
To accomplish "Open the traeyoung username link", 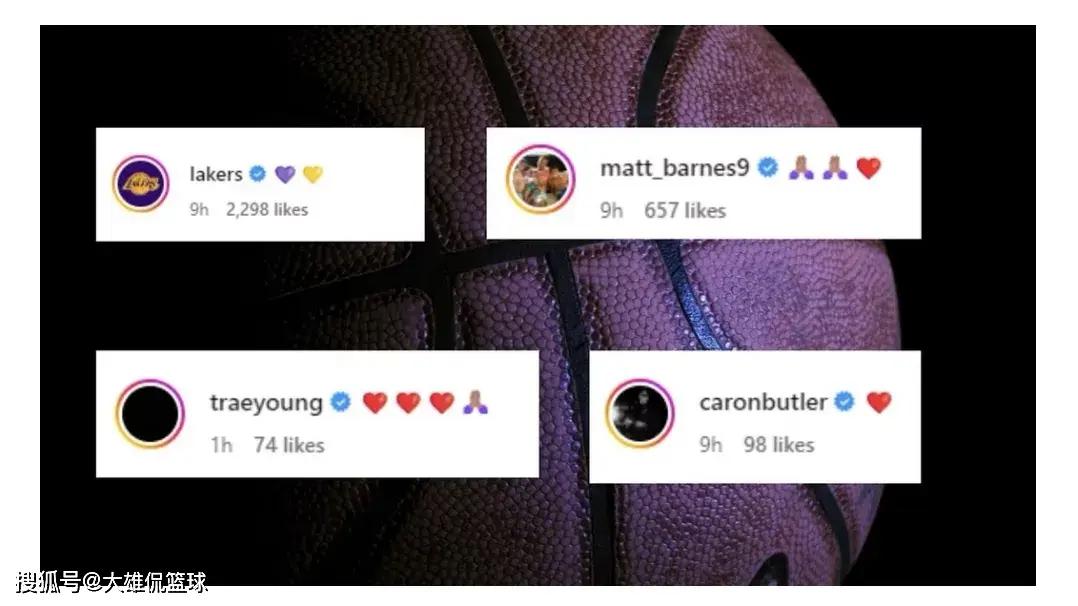I will (x=266, y=403).
